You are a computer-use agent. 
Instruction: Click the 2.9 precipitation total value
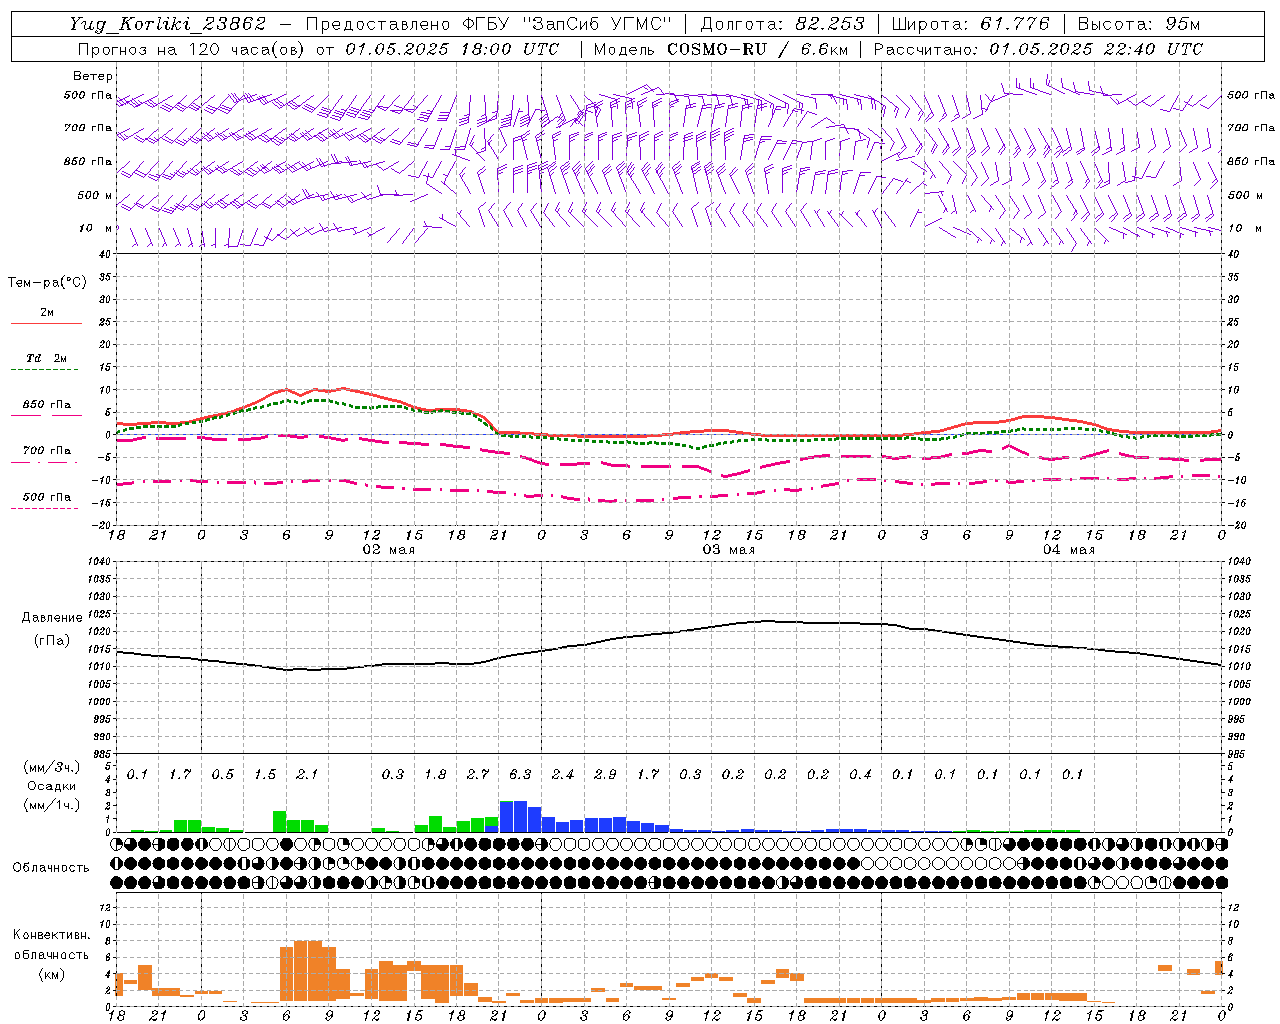click(x=605, y=774)
